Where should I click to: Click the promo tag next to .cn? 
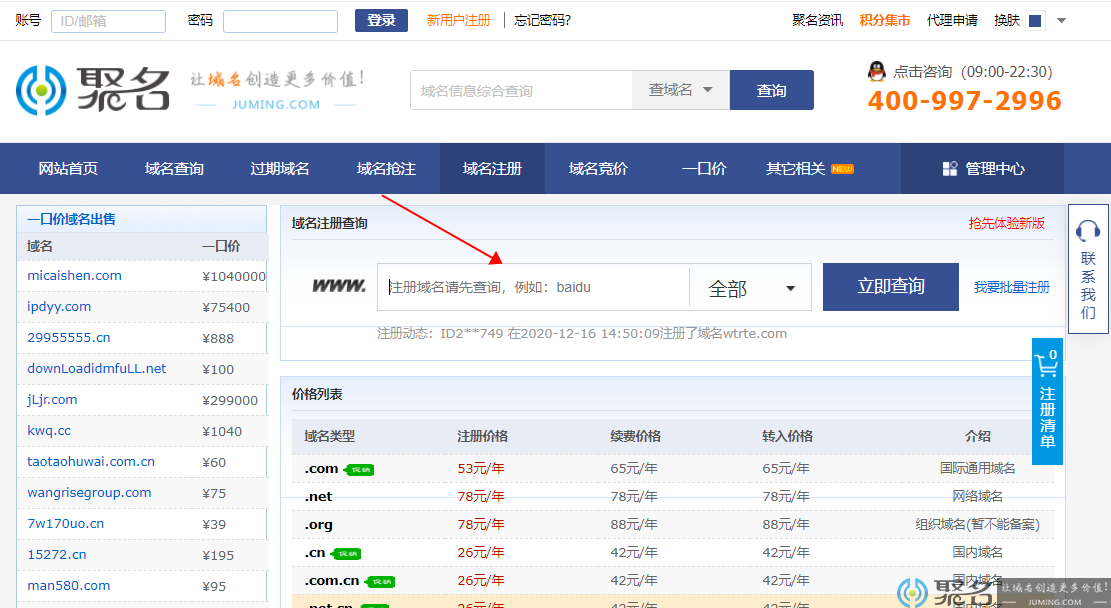(346, 553)
